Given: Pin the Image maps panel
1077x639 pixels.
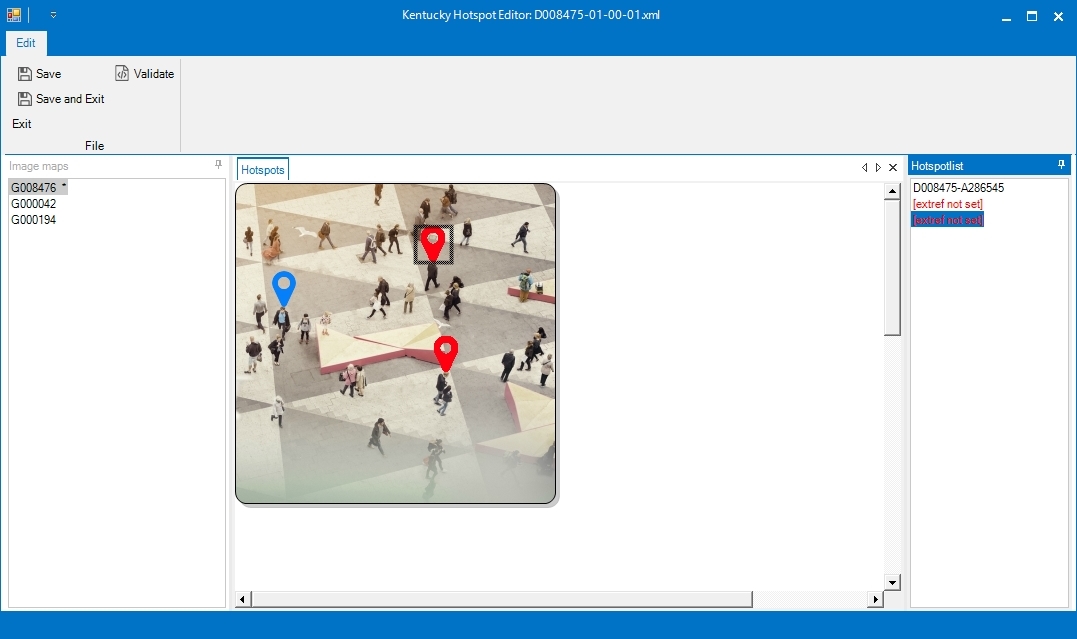Looking at the screenshot, I should 219,165.
